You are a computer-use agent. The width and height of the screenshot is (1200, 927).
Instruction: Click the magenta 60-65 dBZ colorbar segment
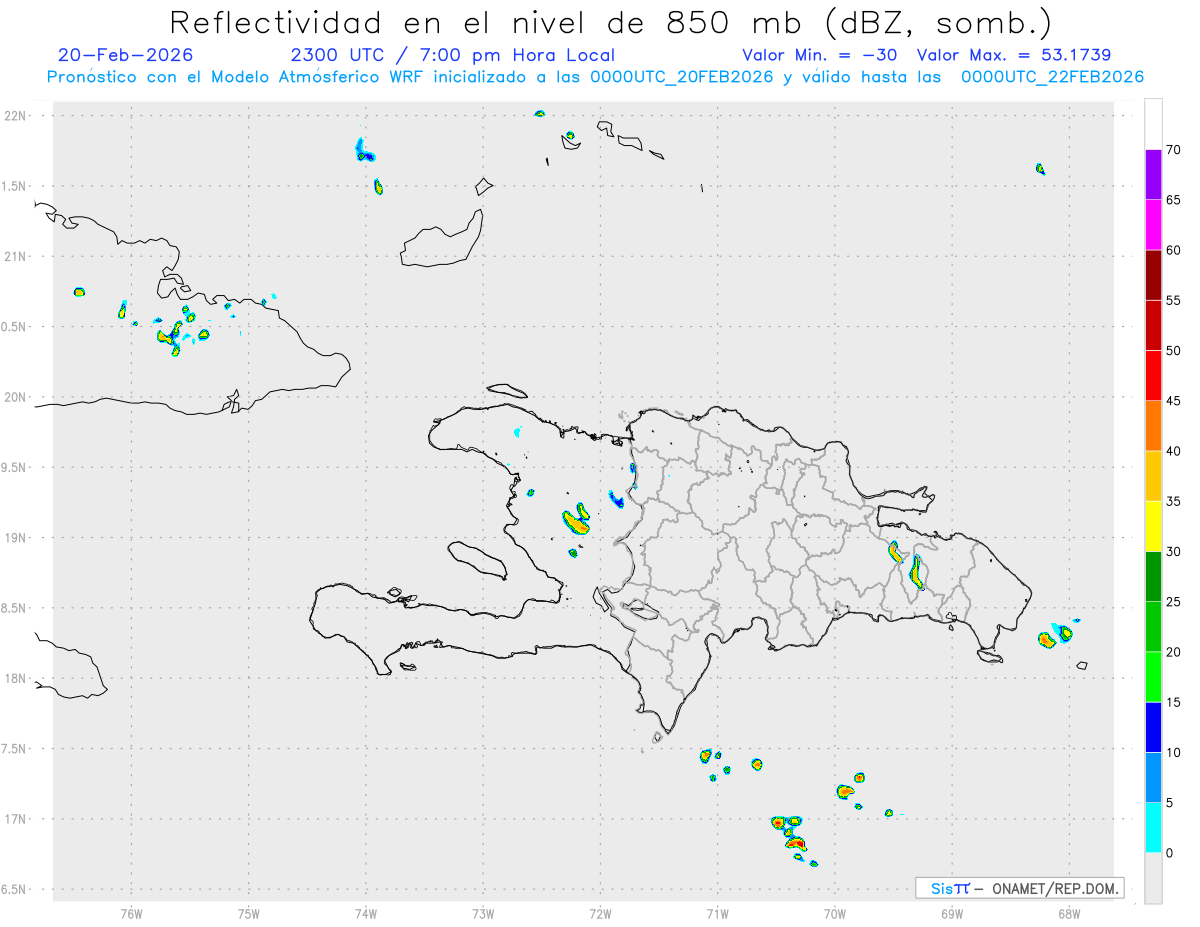[x=1153, y=225]
